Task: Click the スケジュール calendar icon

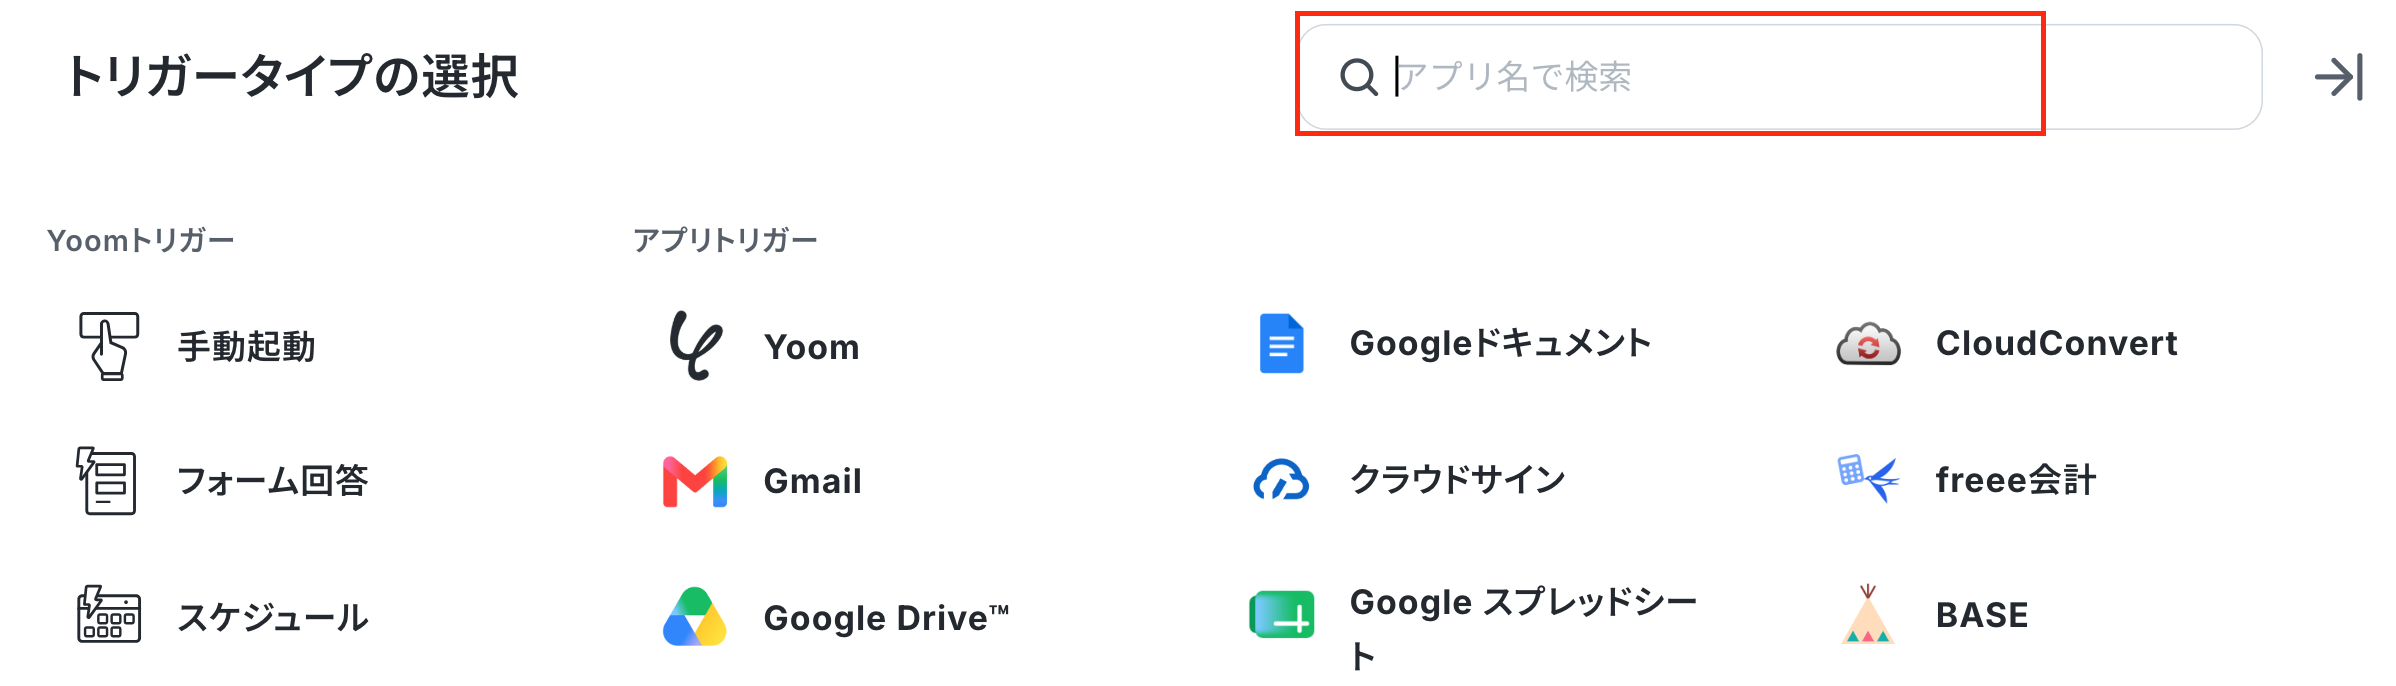Action: point(108,615)
